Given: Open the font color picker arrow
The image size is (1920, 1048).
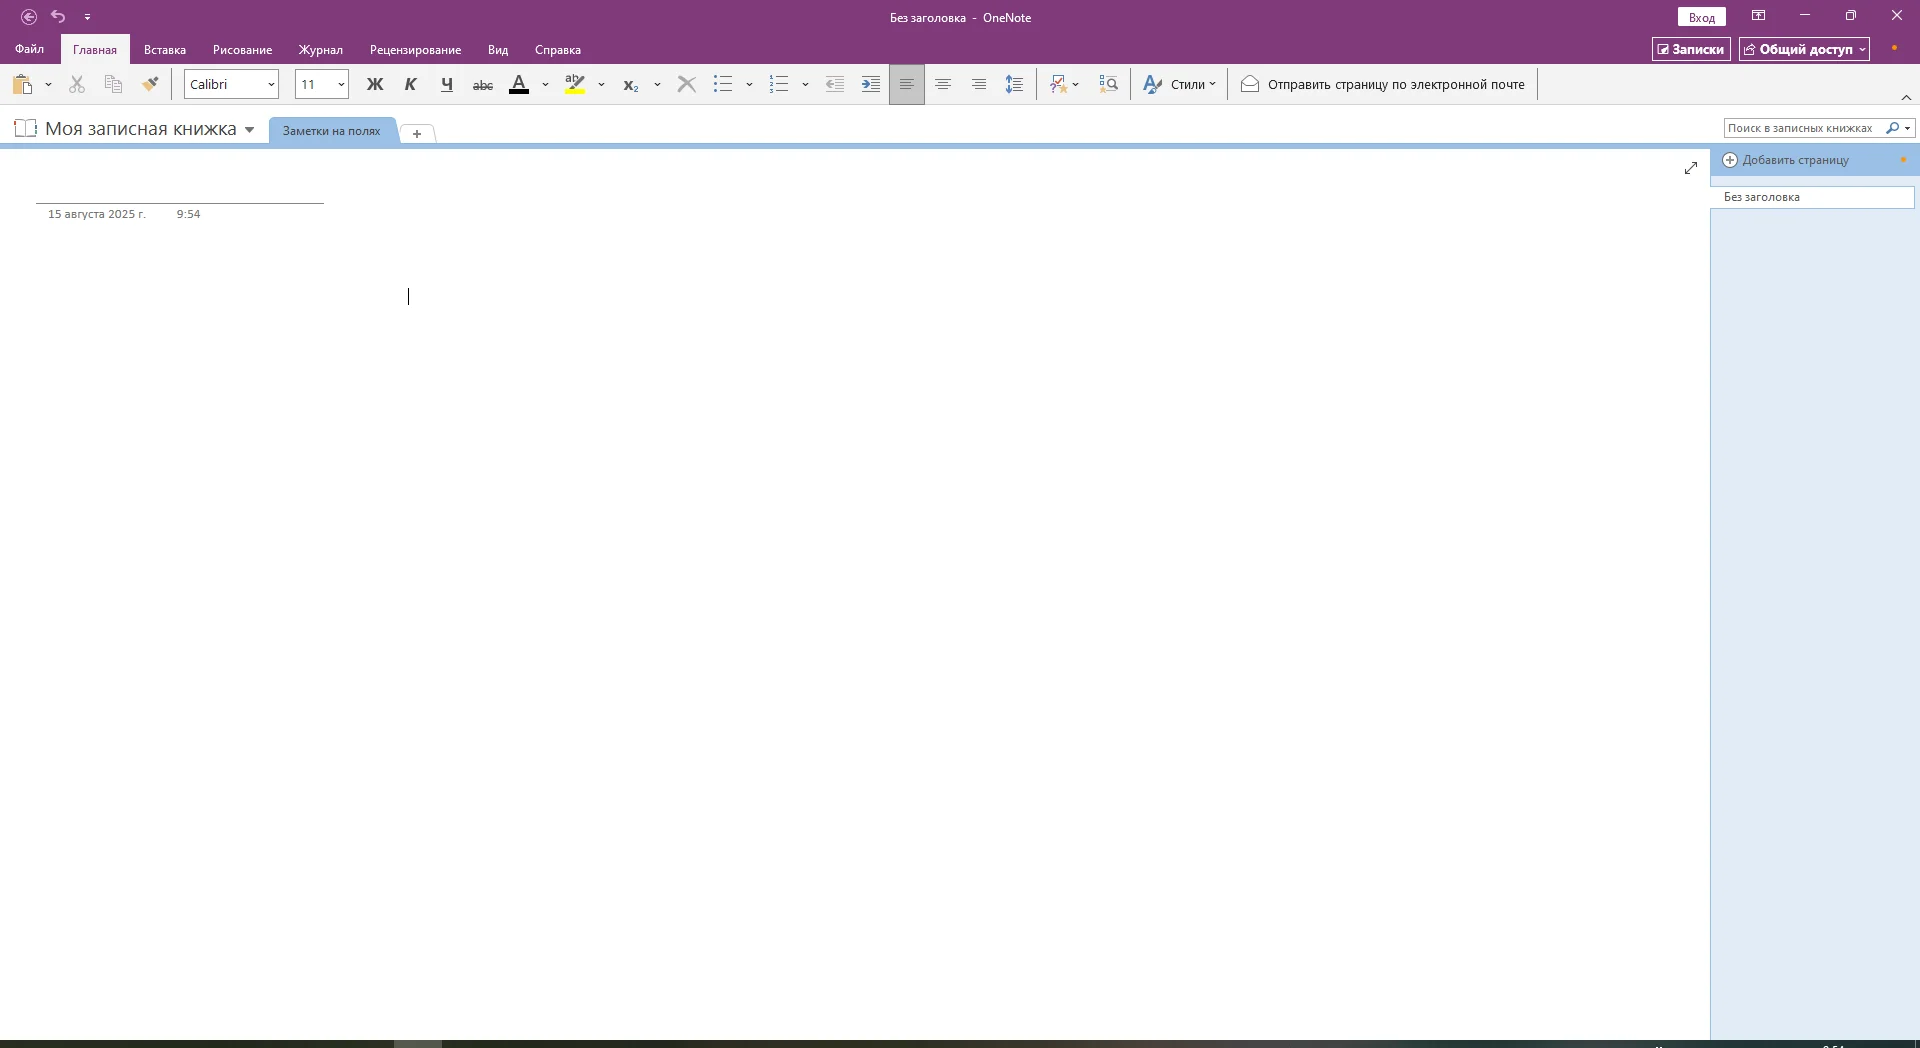Looking at the screenshot, I should point(545,85).
